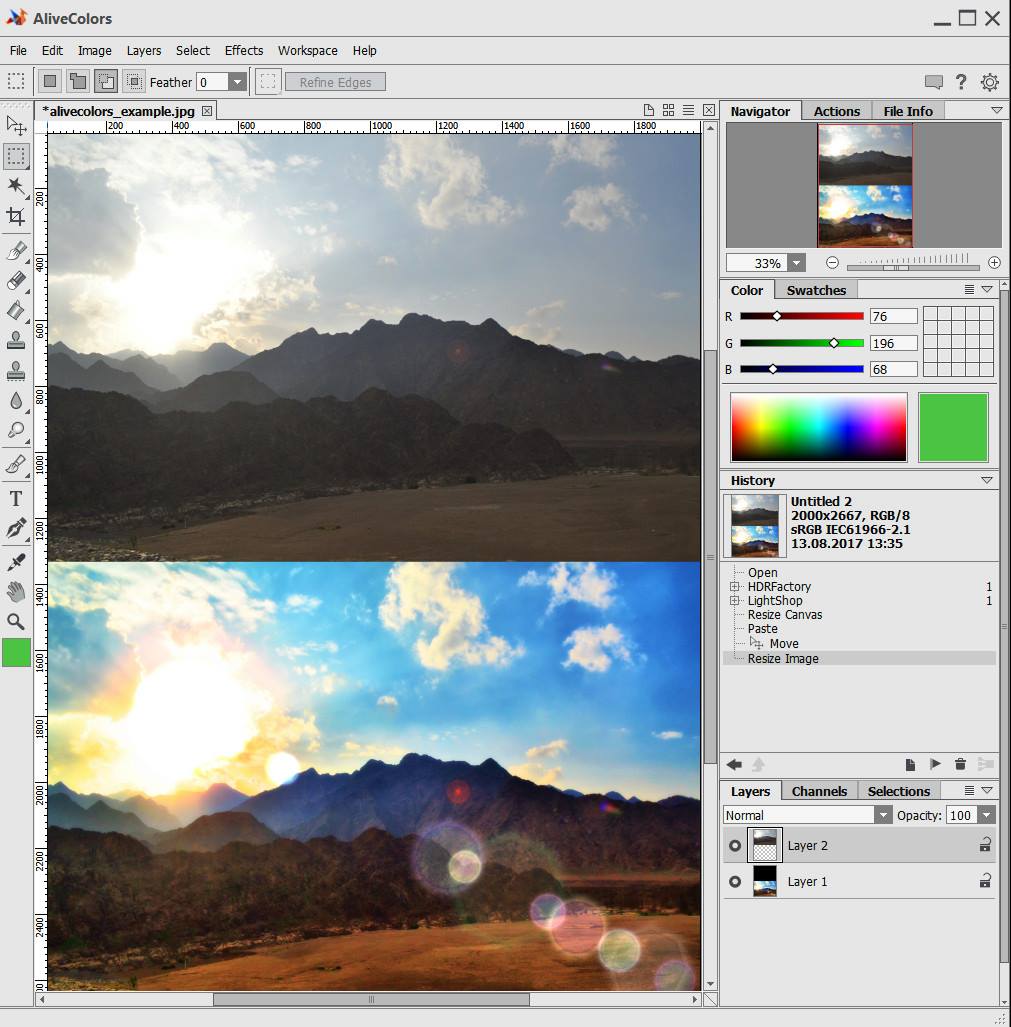Click the green slider in Color panel

coord(834,343)
